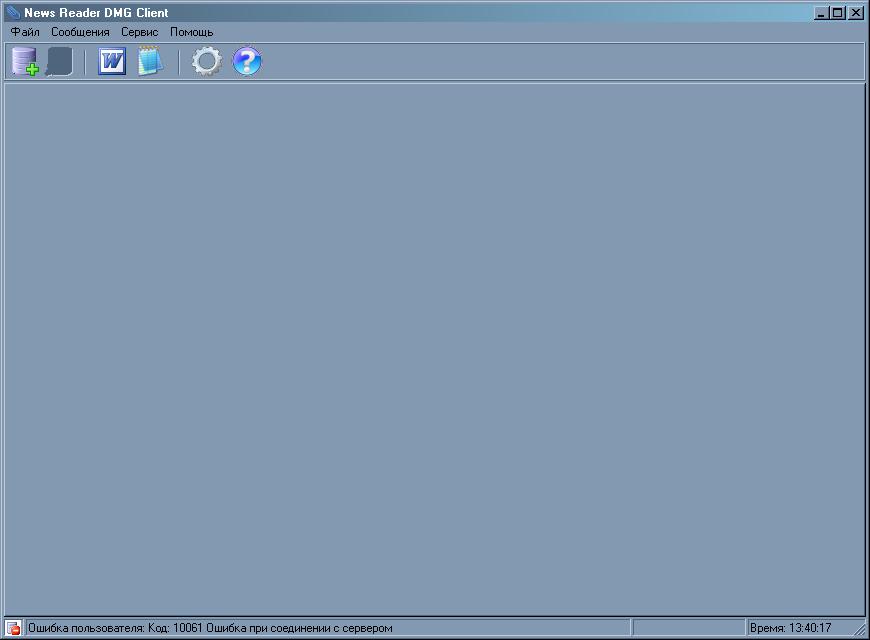Image resolution: width=870 pixels, height=640 pixels.
Task: Click the application icon in the title bar
Action: [x=13, y=13]
